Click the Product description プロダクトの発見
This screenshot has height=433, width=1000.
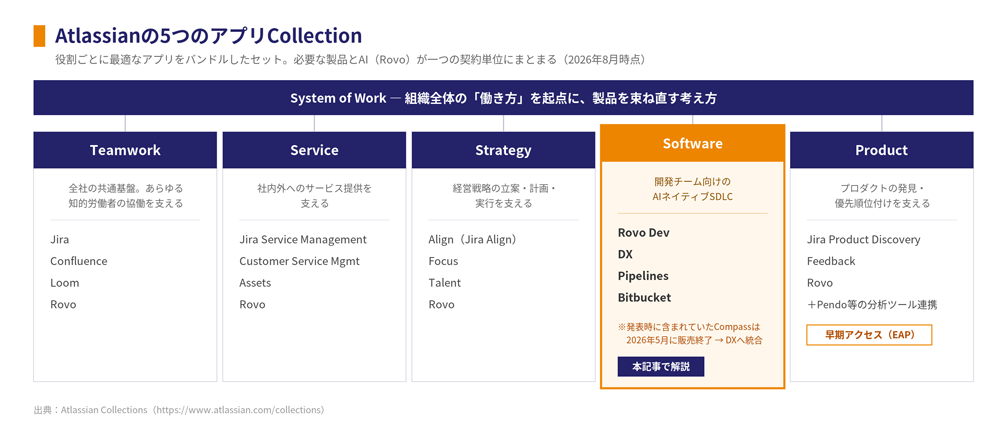pyautogui.click(x=882, y=196)
